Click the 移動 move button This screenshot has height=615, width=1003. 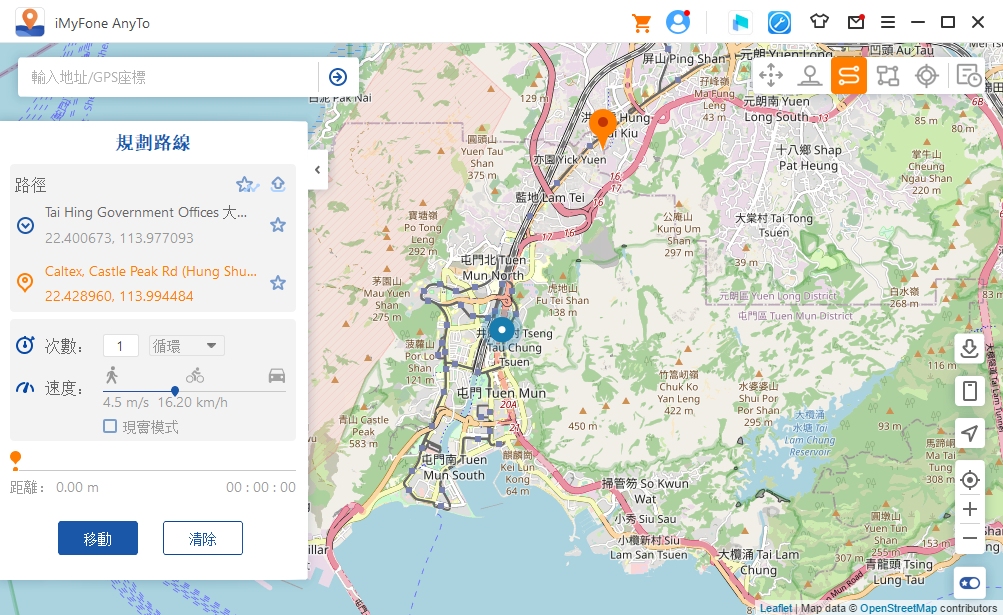pyautogui.click(x=98, y=538)
